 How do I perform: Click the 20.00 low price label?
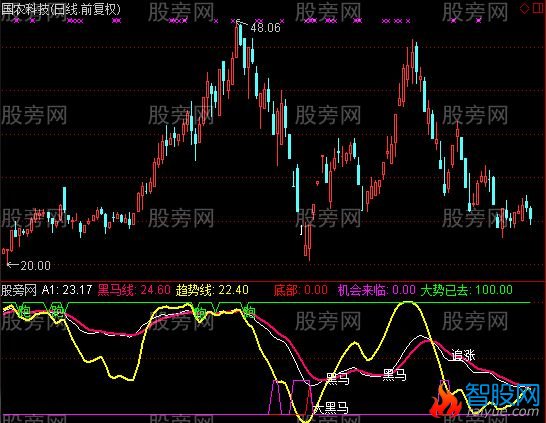(x=35, y=266)
